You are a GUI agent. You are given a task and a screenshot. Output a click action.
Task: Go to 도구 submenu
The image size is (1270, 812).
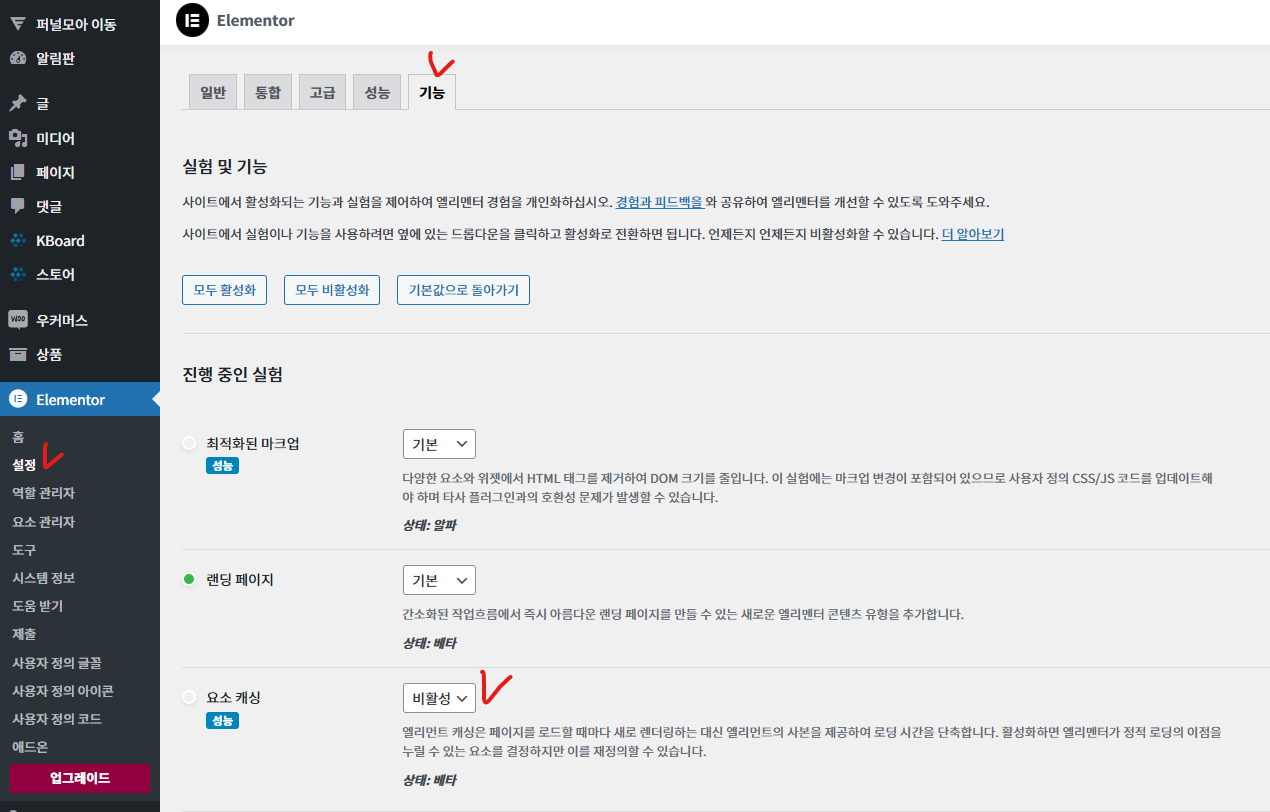[x=24, y=550]
